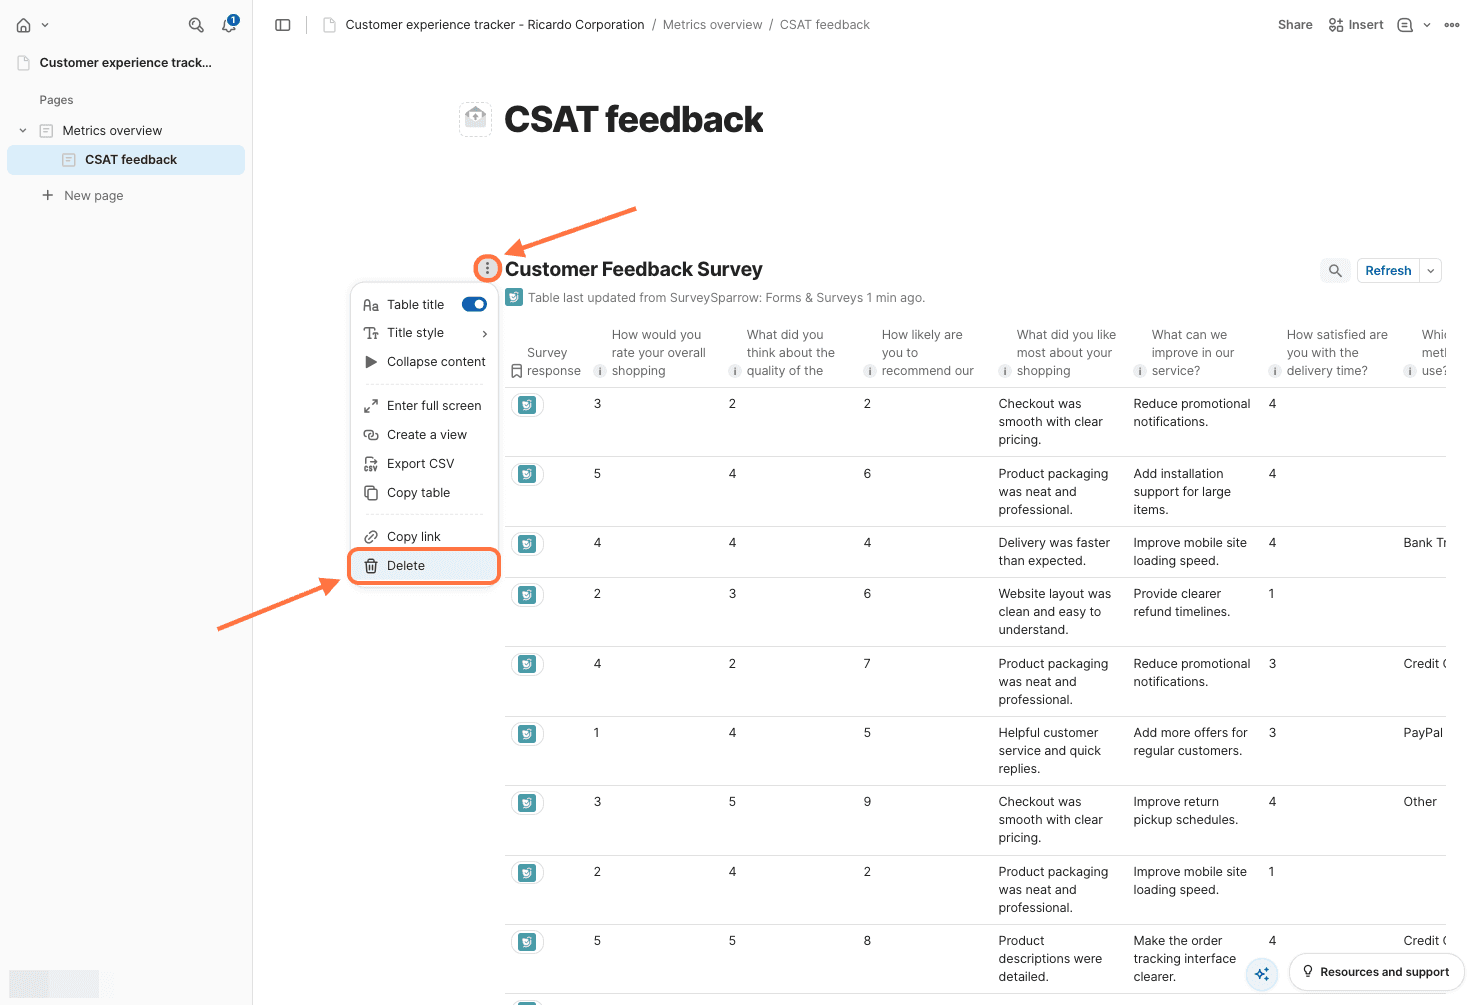Open the home workspace dropdown
Viewport: 1479px width, 1005px height.
click(x=32, y=25)
